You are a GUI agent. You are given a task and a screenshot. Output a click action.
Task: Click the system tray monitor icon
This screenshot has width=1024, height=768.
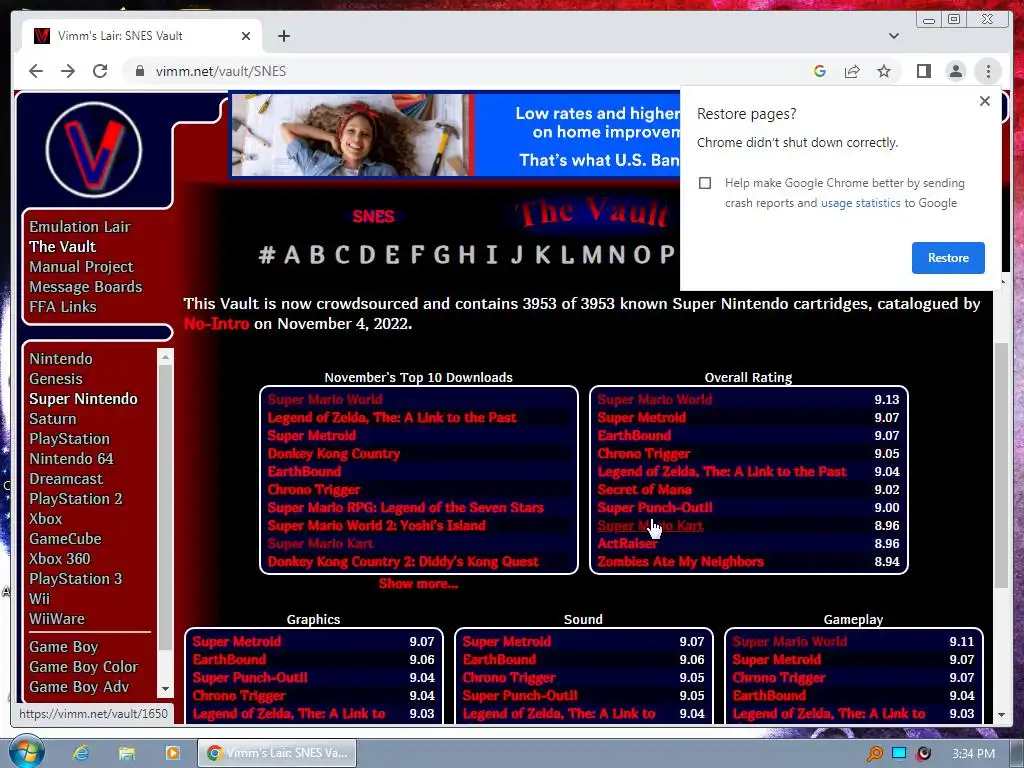[x=899, y=754]
